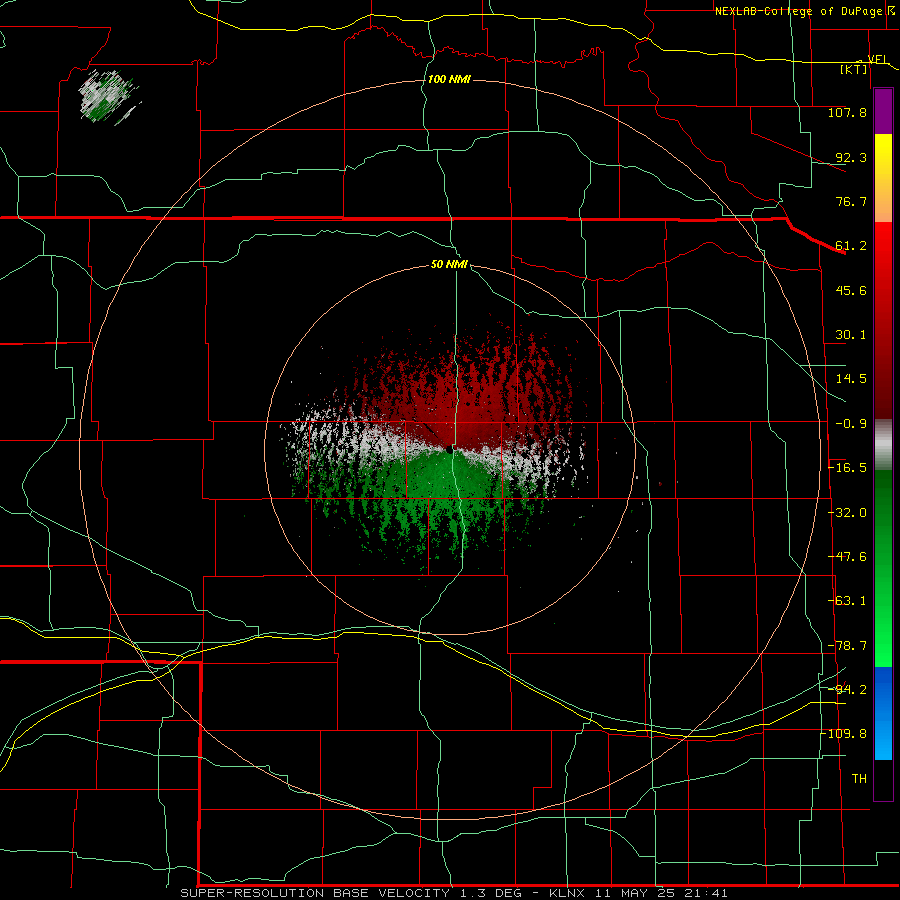Click the VEL legend title
Image resolution: width=900 pixels, height=900 pixels.
(878, 59)
